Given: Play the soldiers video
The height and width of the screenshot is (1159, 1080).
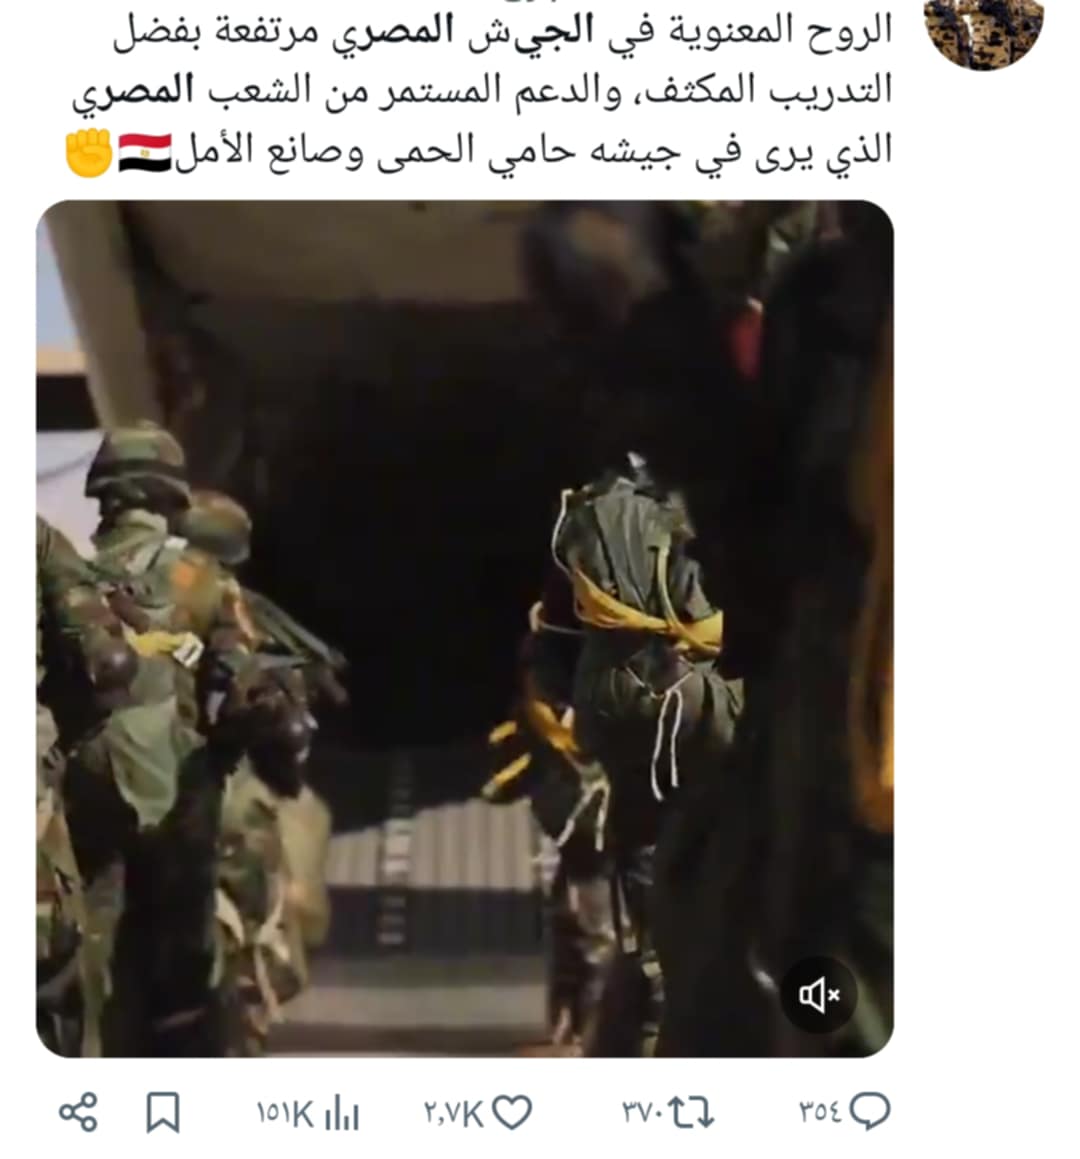Looking at the screenshot, I should pyautogui.click(x=465, y=628).
